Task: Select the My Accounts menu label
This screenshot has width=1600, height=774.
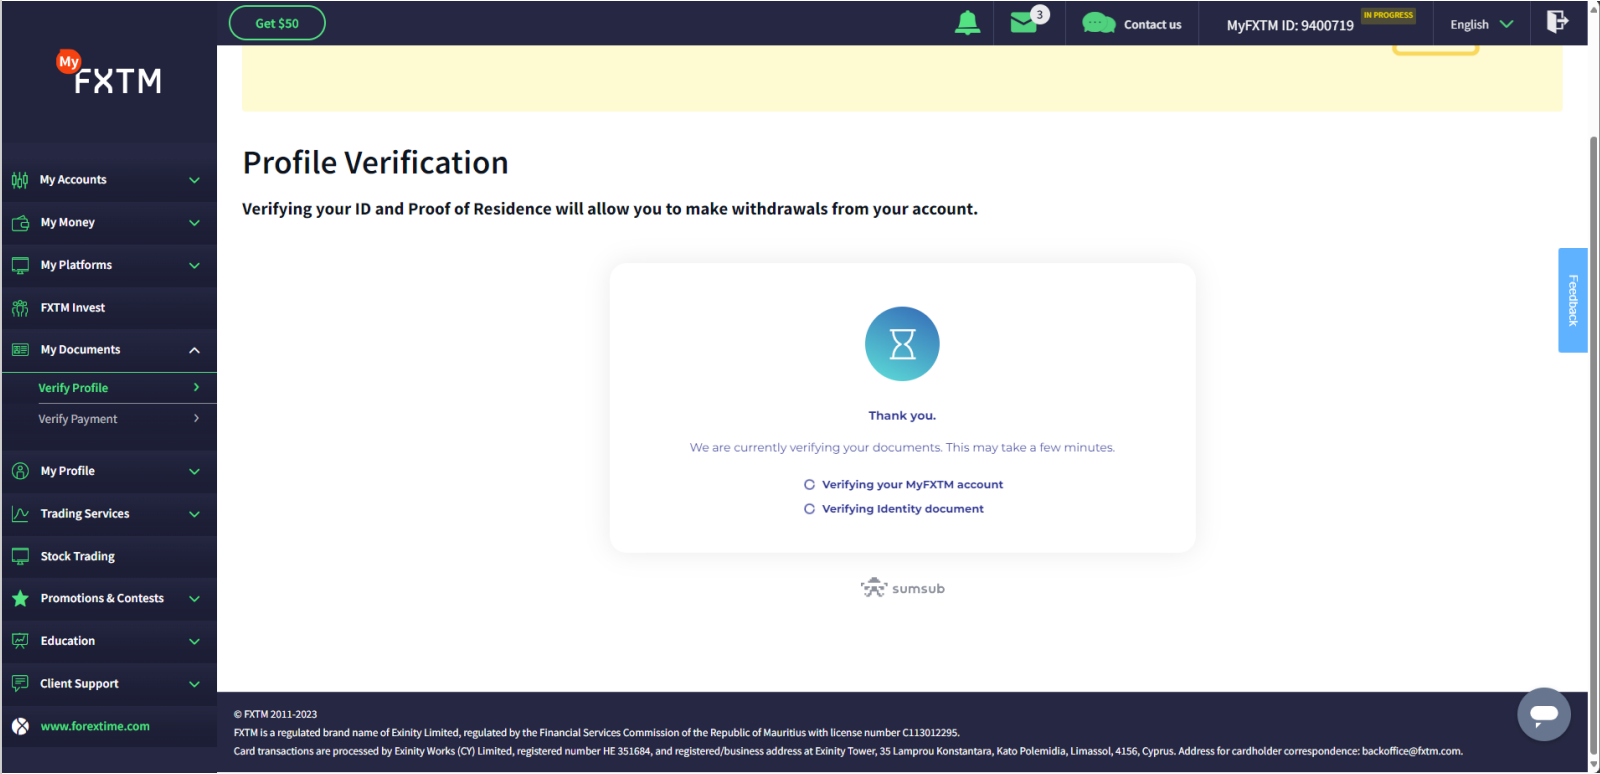Action: (x=73, y=180)
